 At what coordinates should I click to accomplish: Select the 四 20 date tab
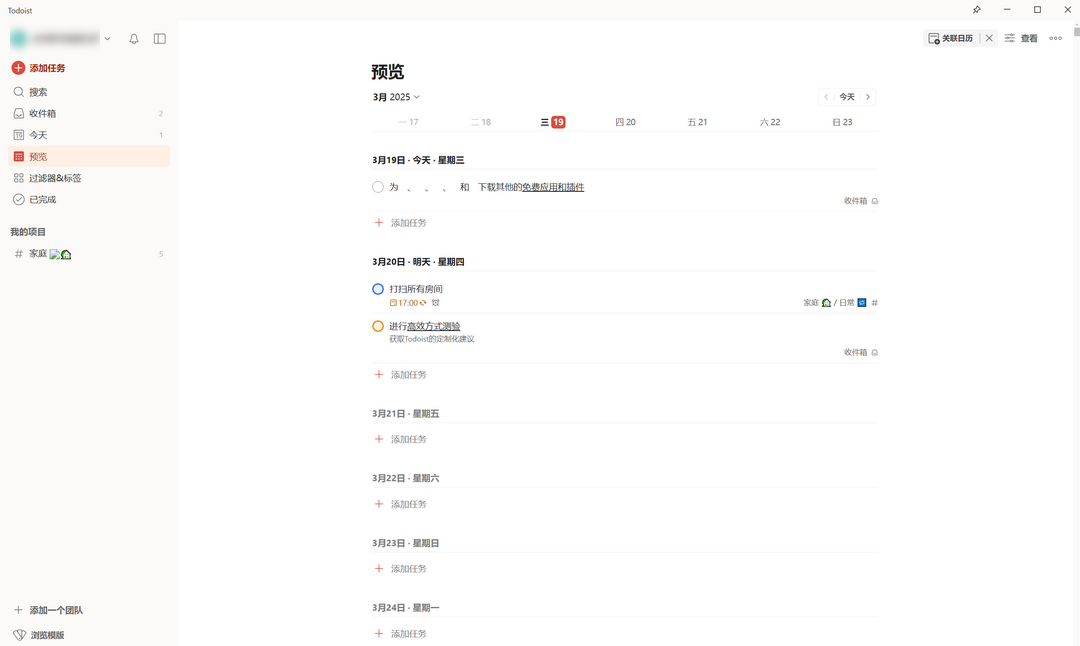[626, 121]
